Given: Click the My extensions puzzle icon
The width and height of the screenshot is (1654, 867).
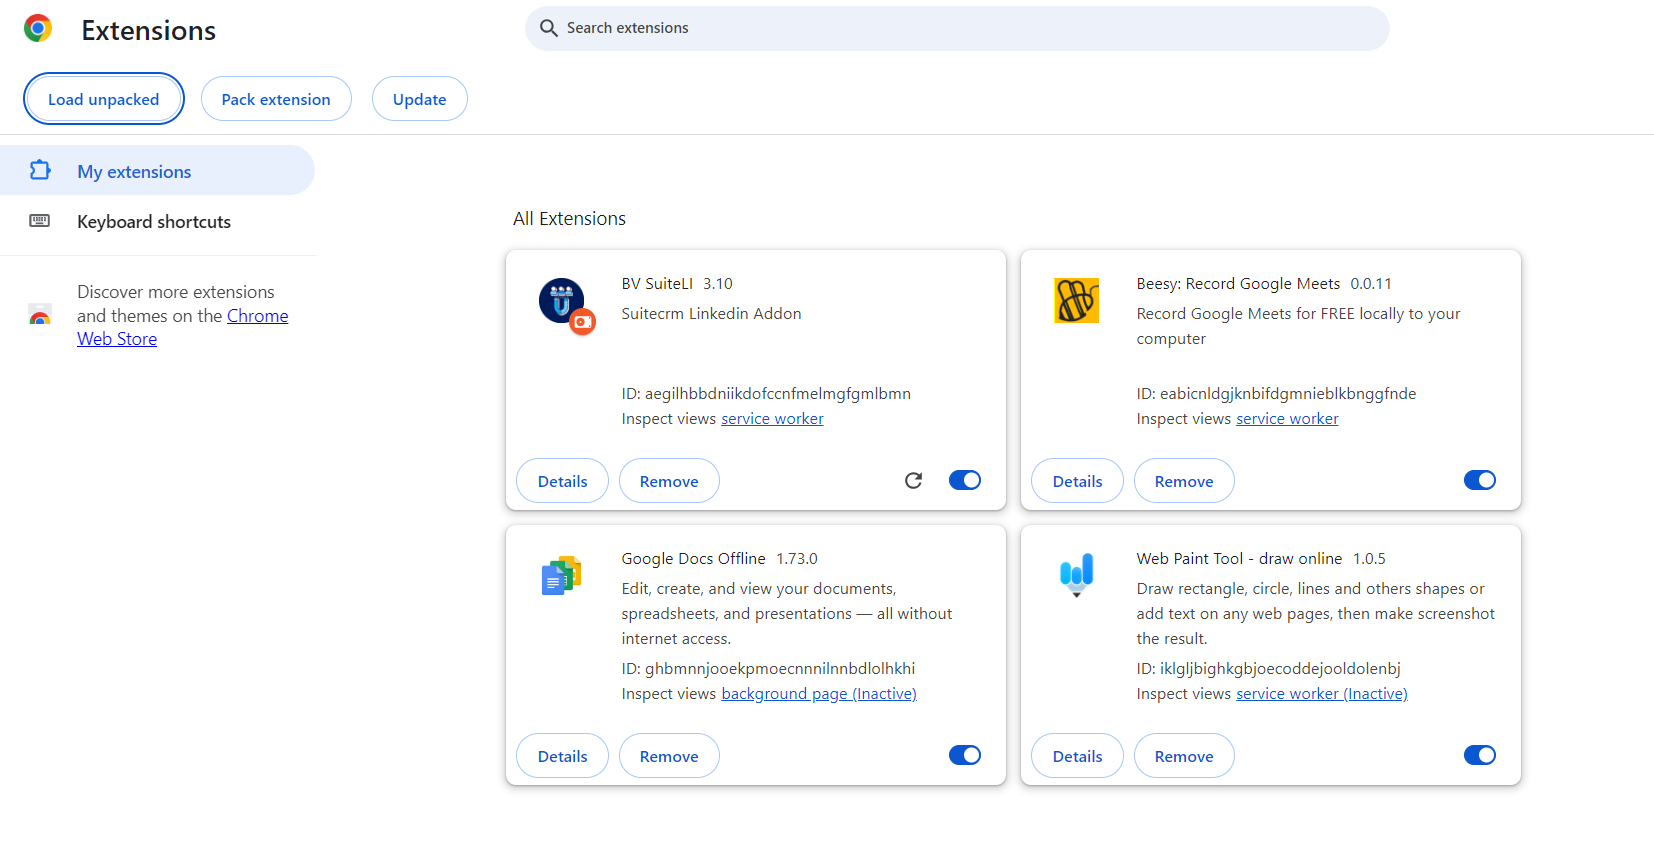Looking at the screenshot, I should (x=40, y=170).
